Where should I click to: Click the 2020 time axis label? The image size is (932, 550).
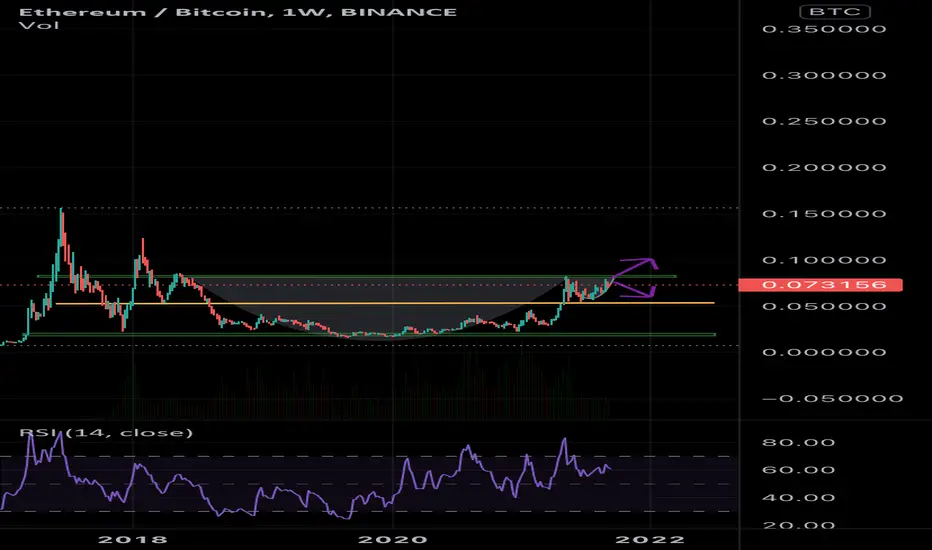pos(392,539)
